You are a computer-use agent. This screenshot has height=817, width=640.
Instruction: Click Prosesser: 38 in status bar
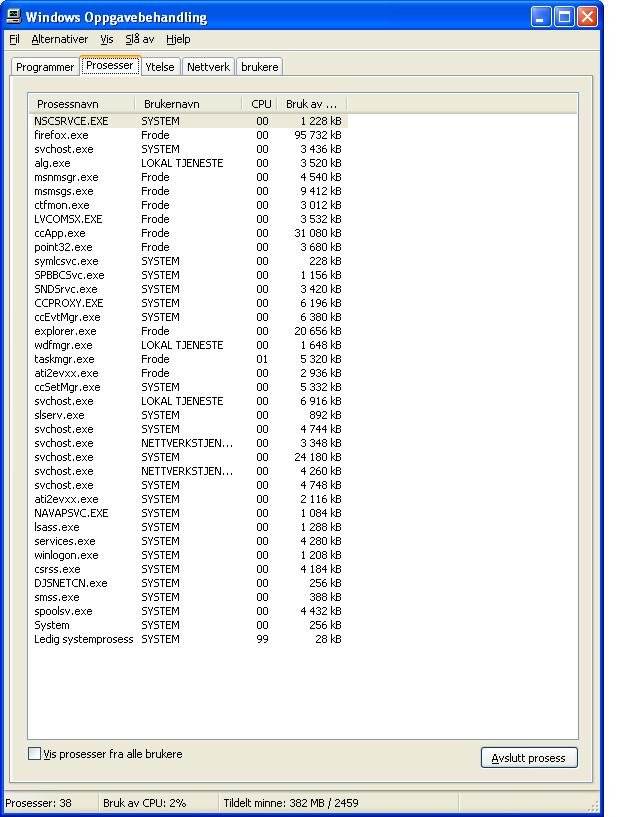coord(39,803)
